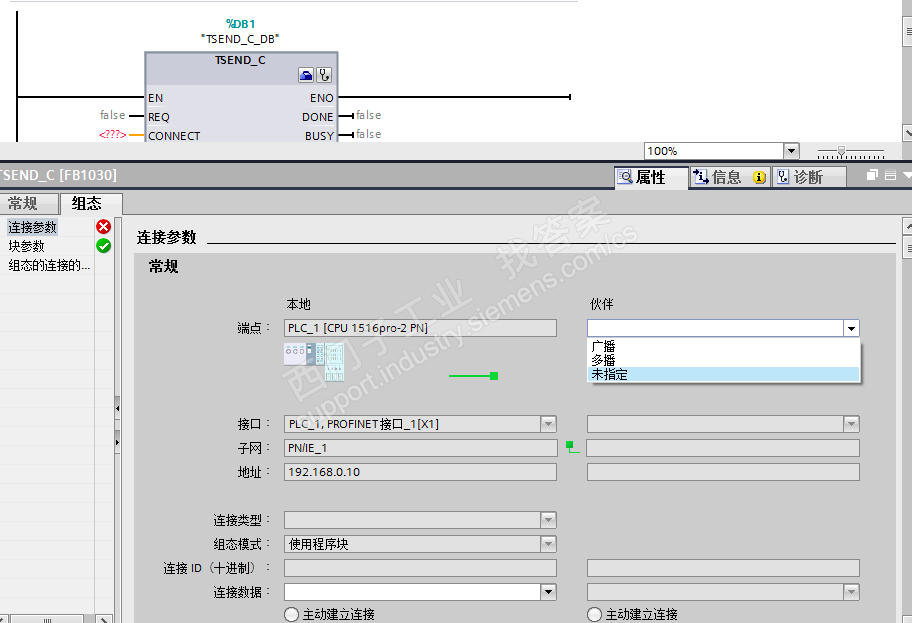Image resolution: width=912 pixels, height=623 pixels.
Task: Switch to the 信息 info tab
Action: 729,177
